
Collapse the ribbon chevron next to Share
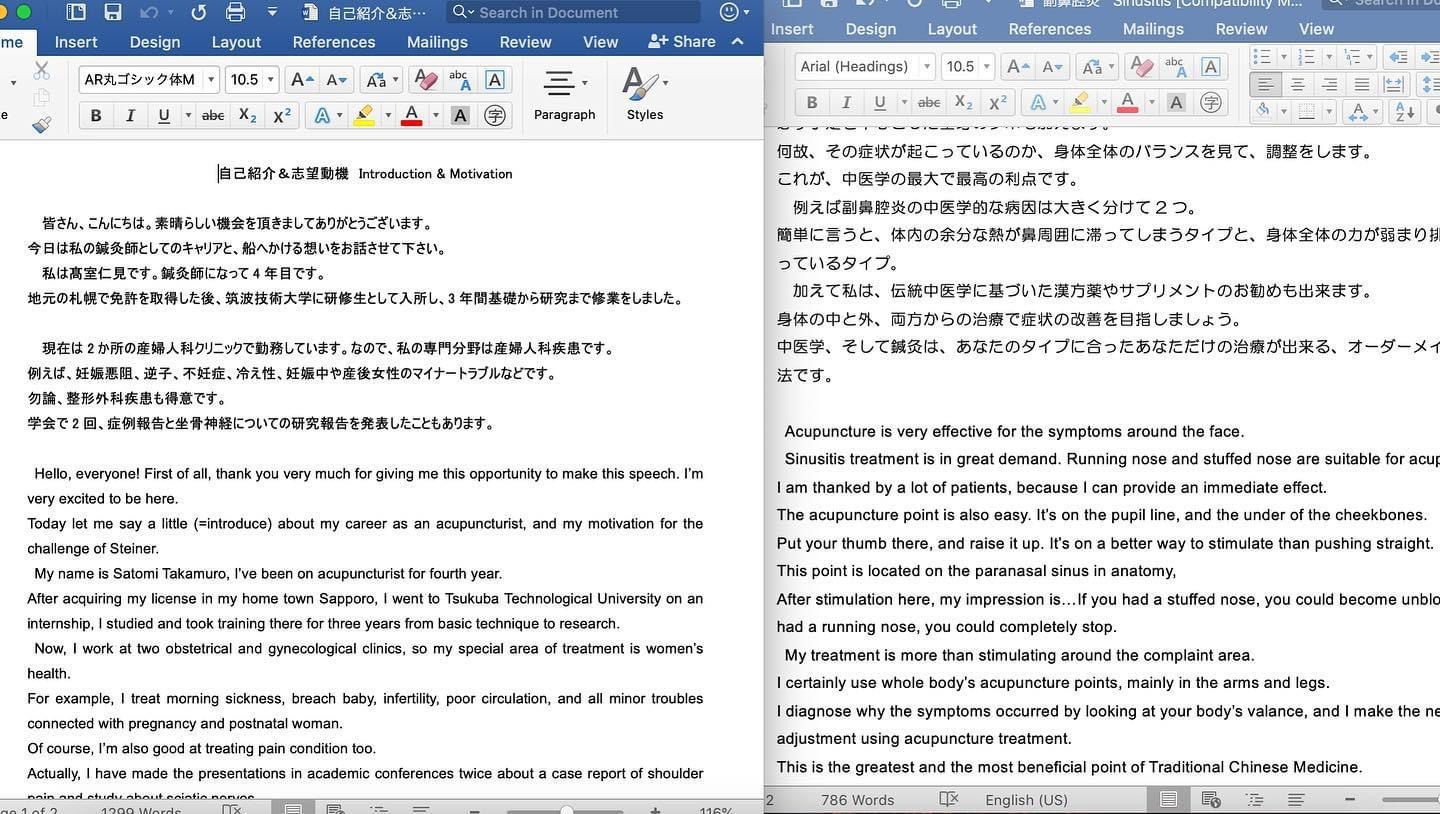pos(738,41)
